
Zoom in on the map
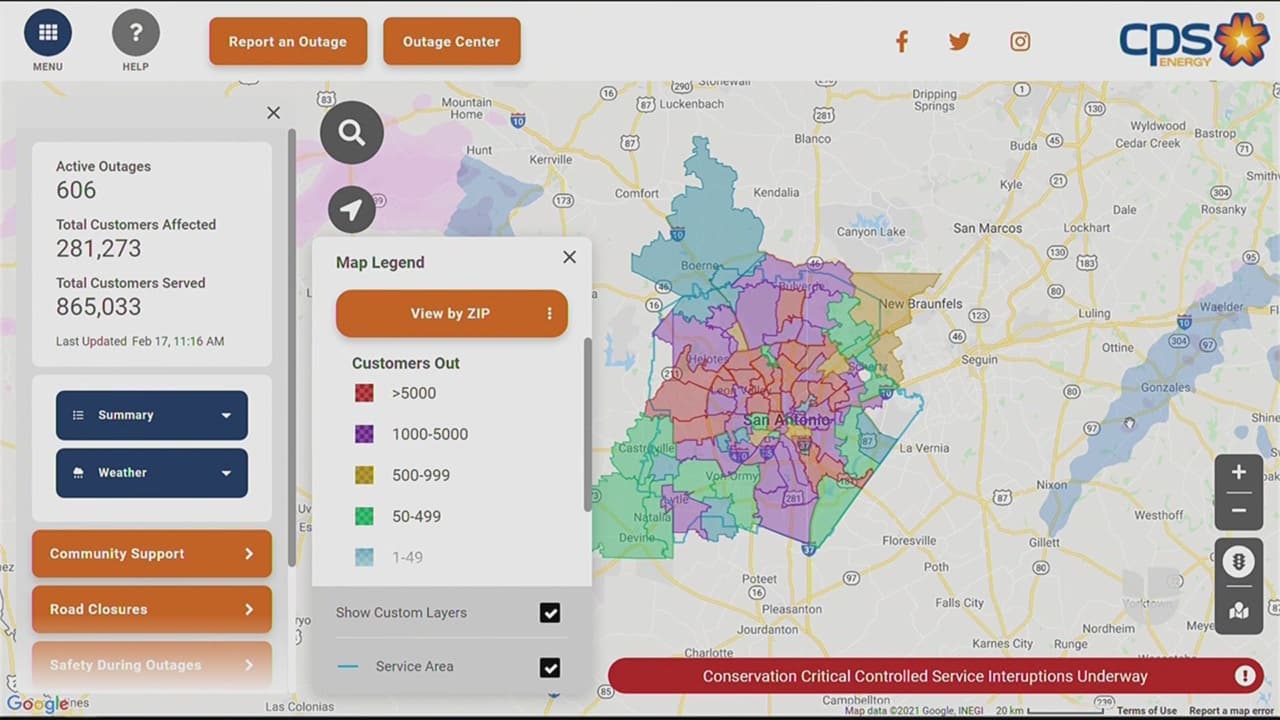tap(1238, 472)
